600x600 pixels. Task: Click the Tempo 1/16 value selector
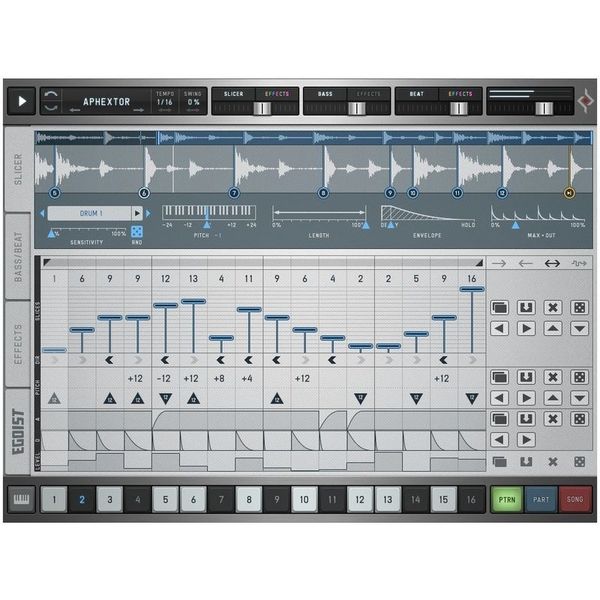pos(166,103)
